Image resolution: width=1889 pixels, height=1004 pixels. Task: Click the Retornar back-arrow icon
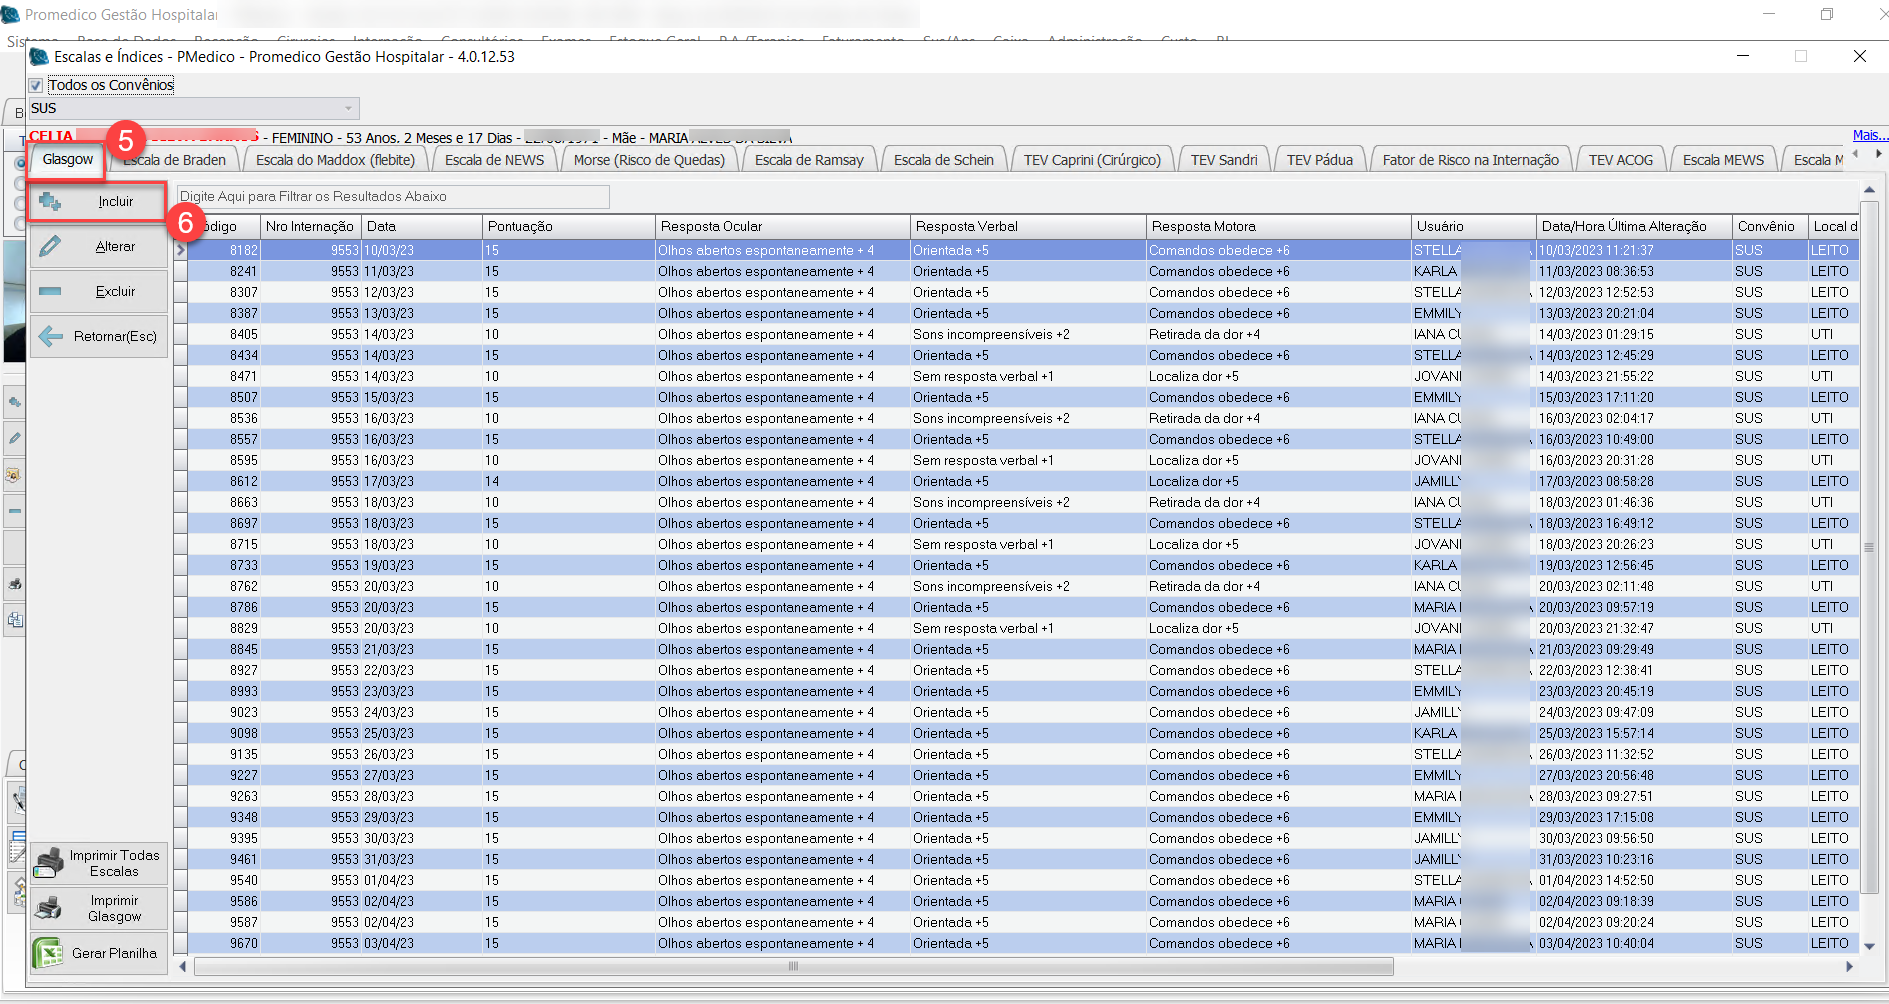[50, 337]
